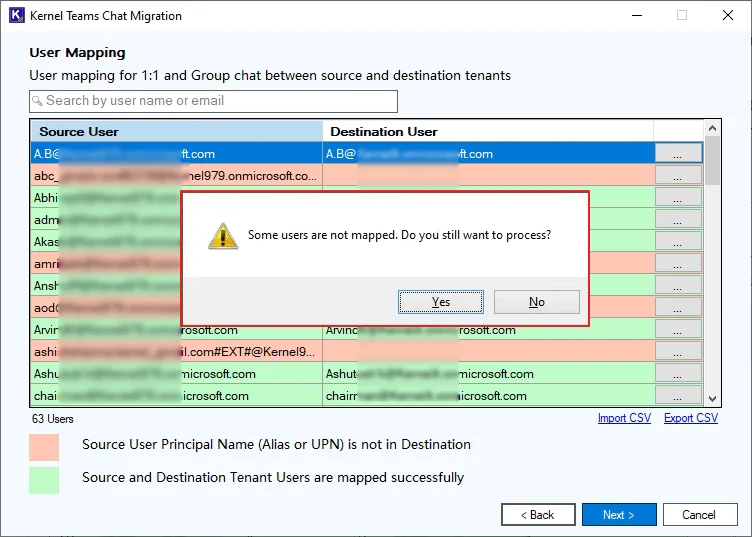Click the scrollbar up arrow

click(x=712, y=128)
